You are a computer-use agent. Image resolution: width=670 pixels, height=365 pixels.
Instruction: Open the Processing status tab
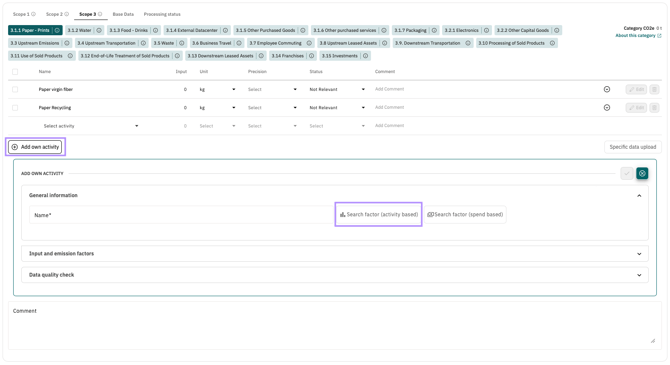point(162,14)
